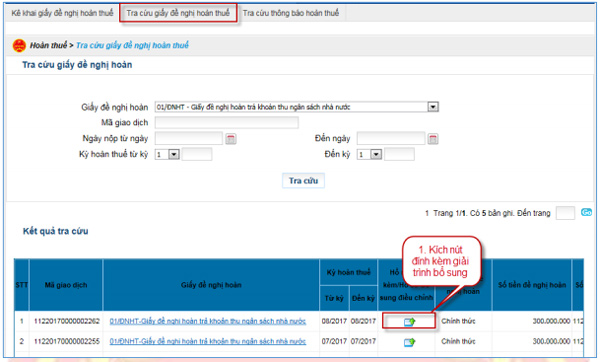This screenshot has width=600, height=362.
Task: Click the 'Chính thức' status in row 2
Action: (x=458, y=341)
